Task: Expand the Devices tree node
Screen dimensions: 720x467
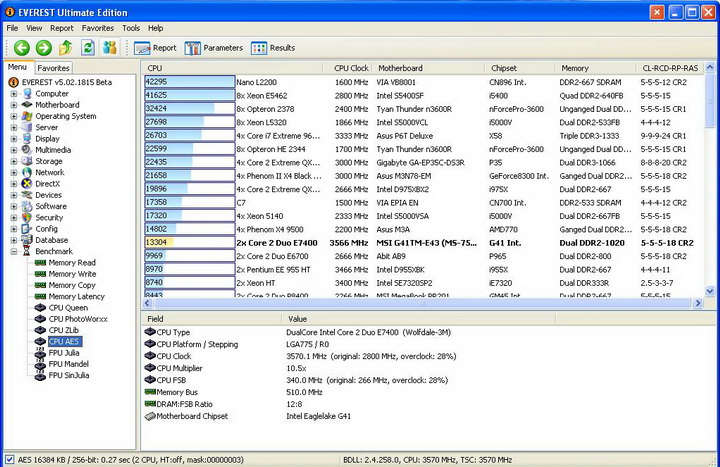Action: click(x=14, y=195)
